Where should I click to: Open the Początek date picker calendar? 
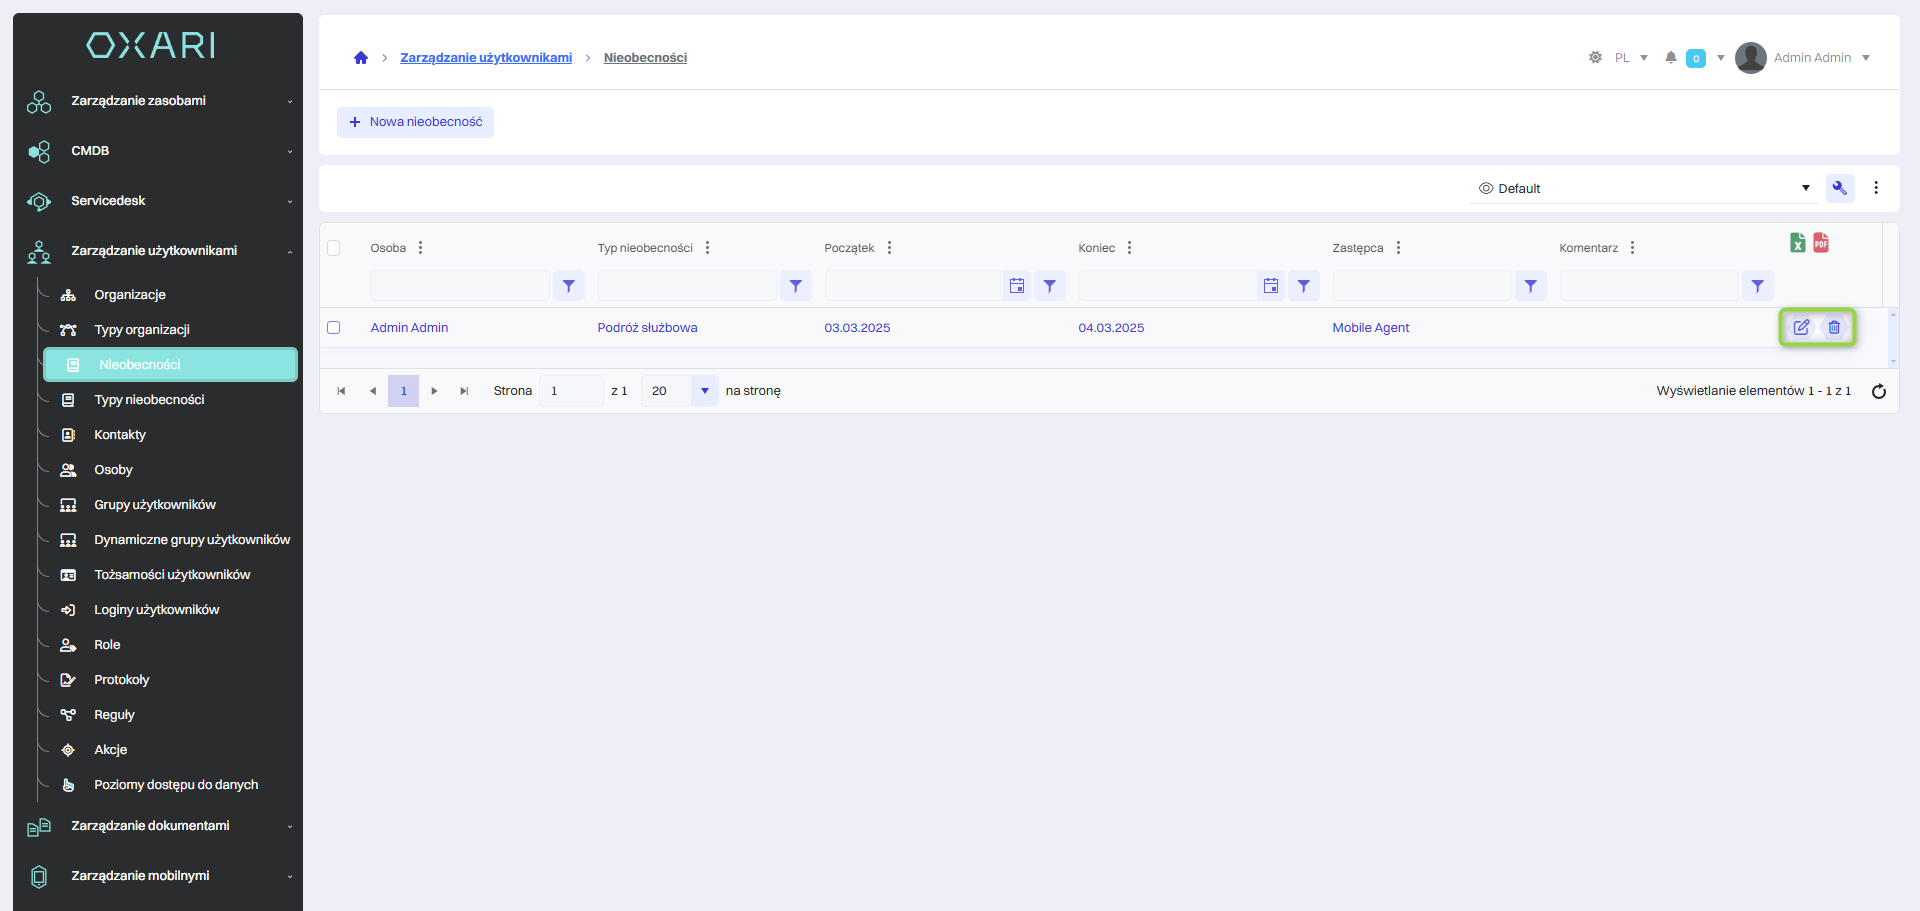(1016, 286)
